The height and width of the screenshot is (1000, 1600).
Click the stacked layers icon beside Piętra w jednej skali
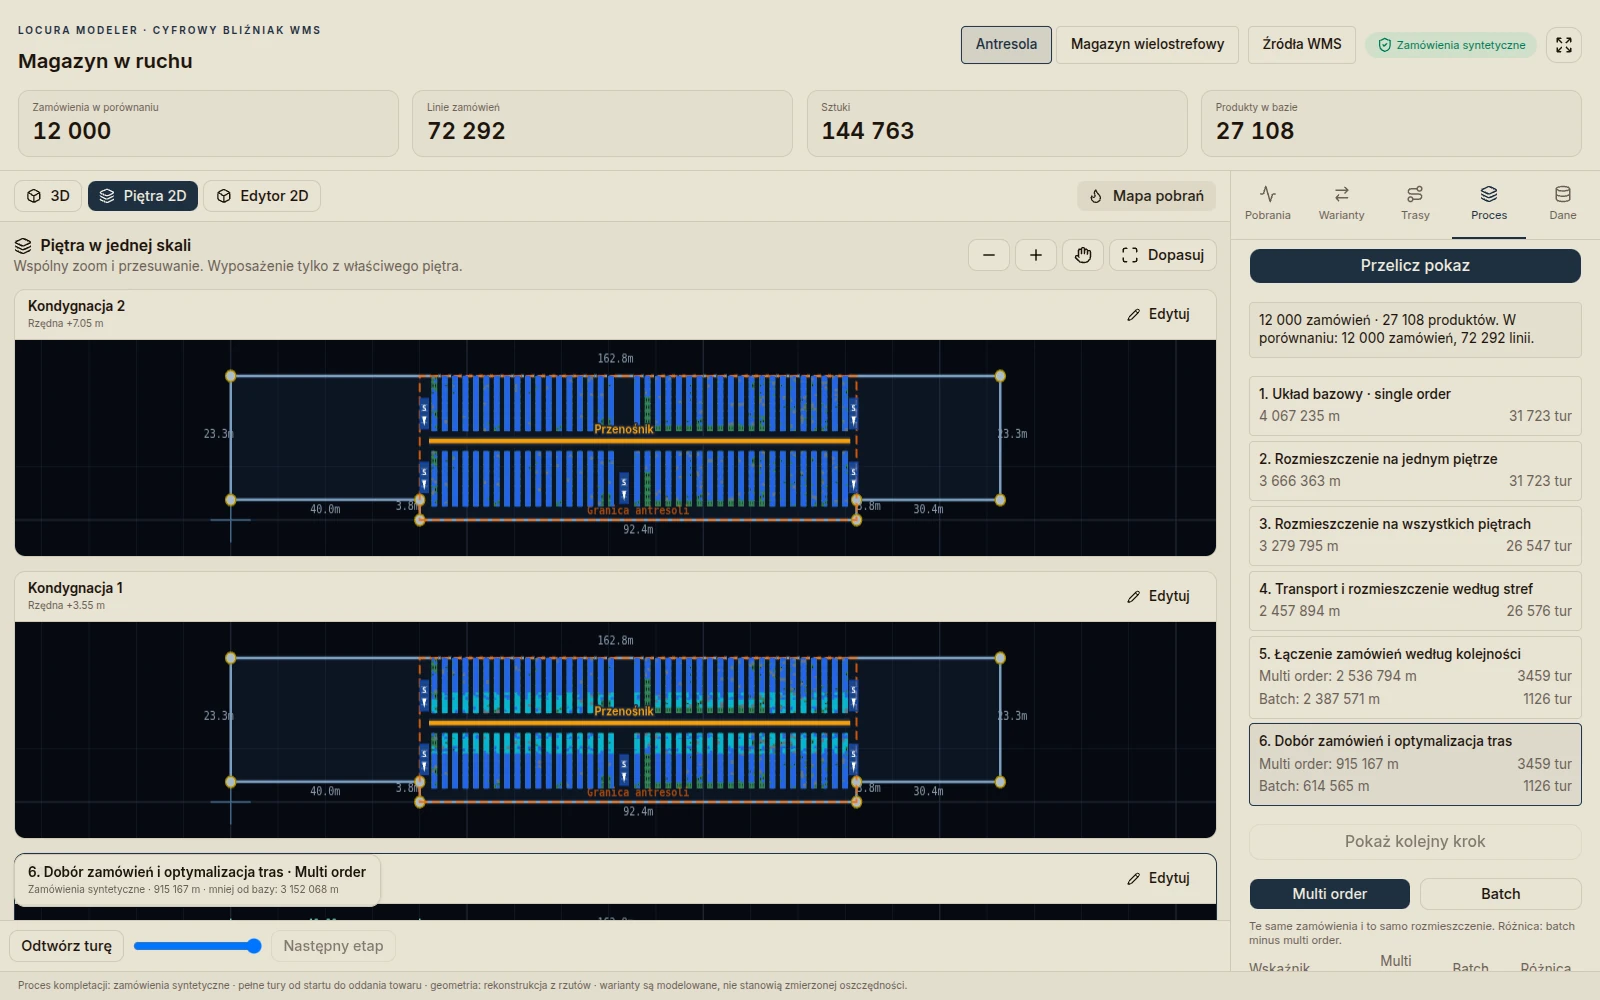[x=23, y=246]
